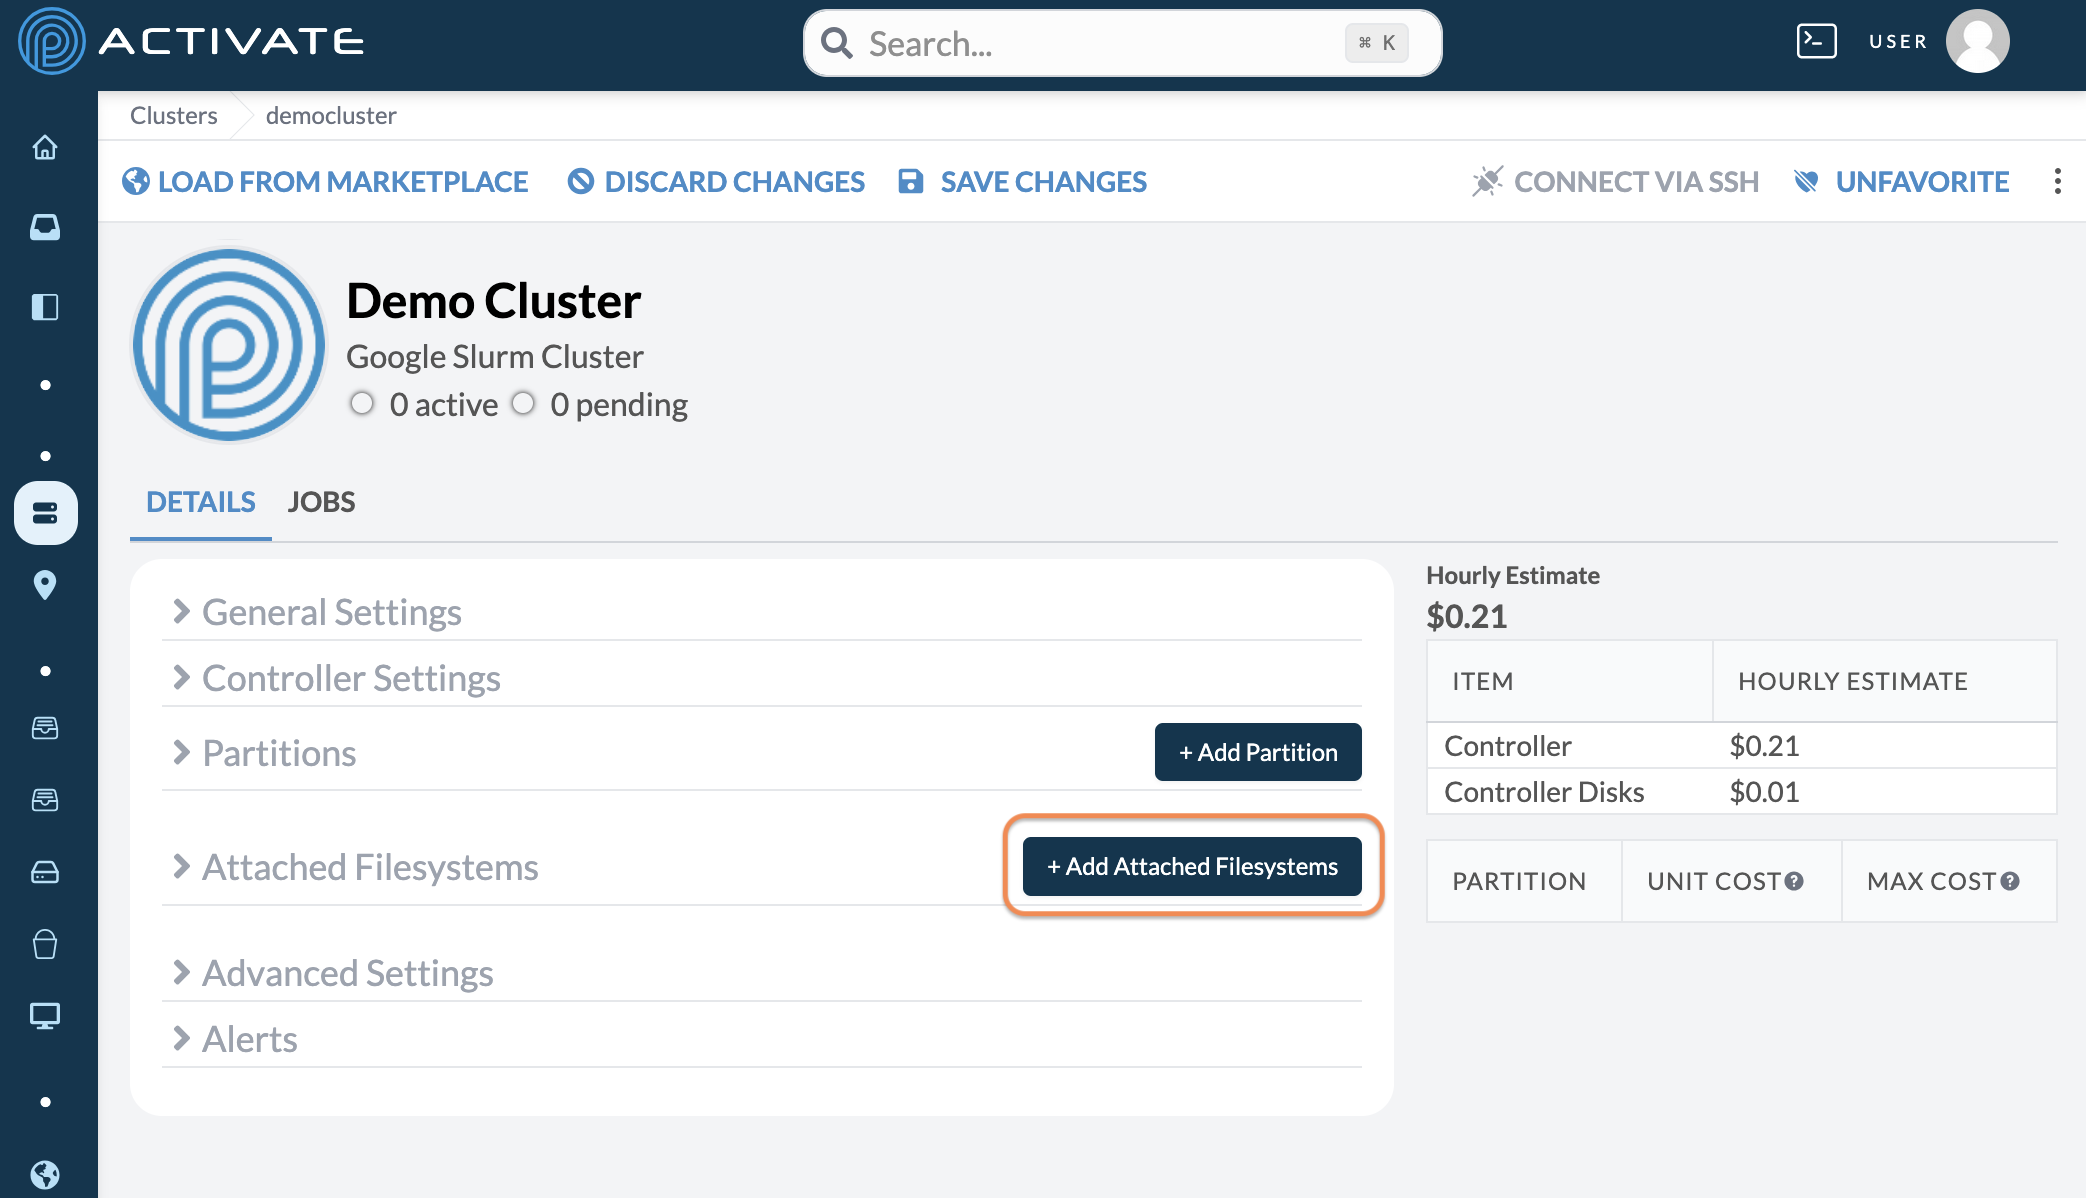
Task: Click Discard Changes
Action: (716, 182)
